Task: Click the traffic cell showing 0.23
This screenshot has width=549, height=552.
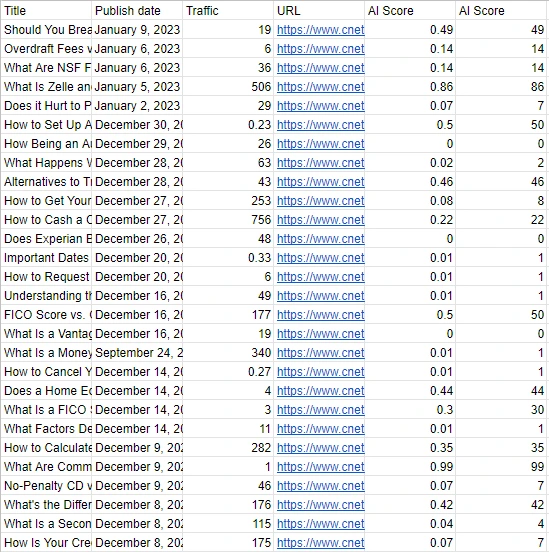Action: point(228,125)
